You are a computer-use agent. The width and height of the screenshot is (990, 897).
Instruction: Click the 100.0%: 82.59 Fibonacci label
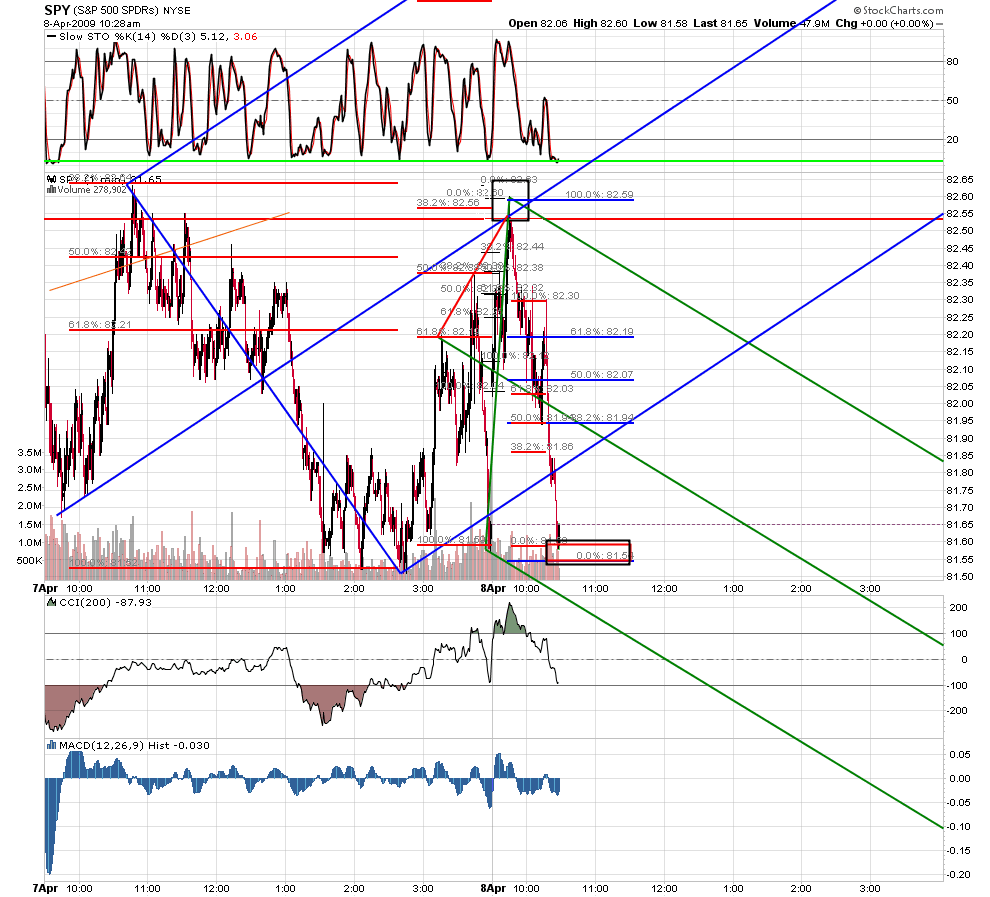(x=599, y=194)
